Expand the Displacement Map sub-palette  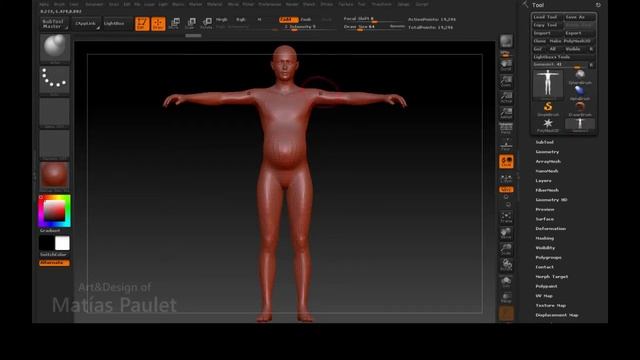(x=557, y=315)
